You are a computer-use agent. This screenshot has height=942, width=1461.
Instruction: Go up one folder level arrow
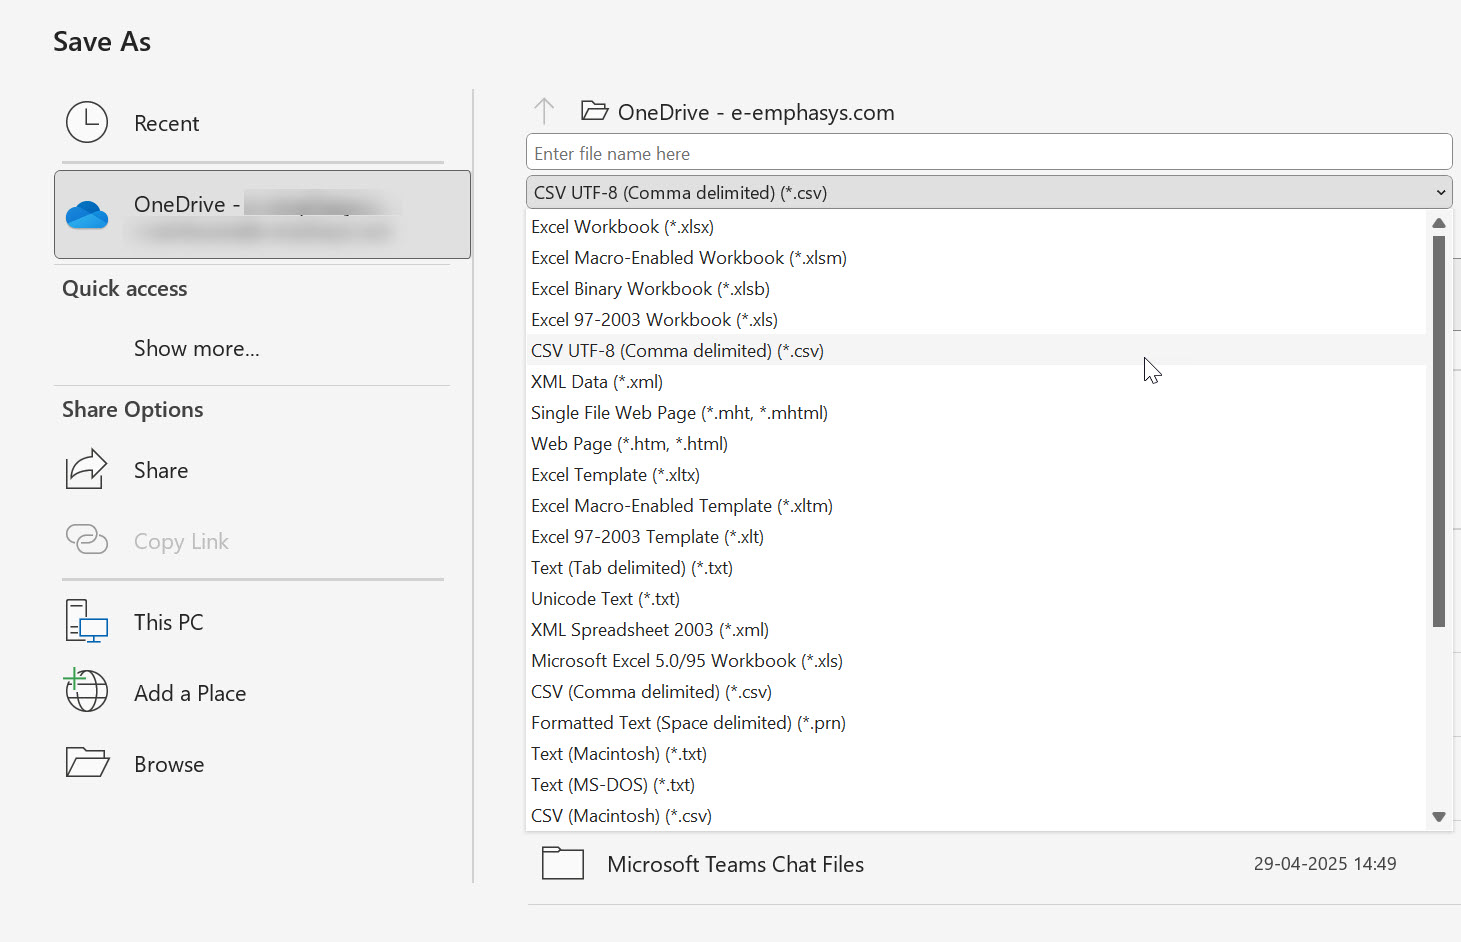tap(544, 111)
